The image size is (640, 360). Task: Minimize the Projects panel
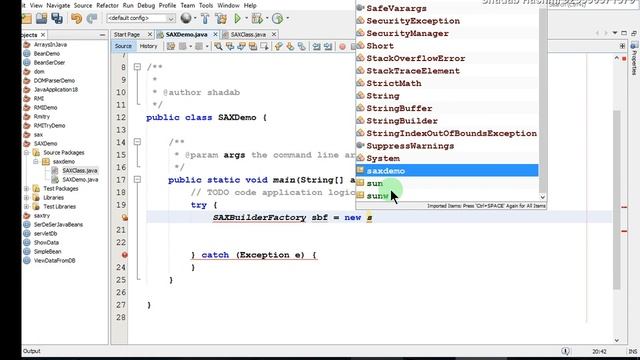(x=102, y=35)
